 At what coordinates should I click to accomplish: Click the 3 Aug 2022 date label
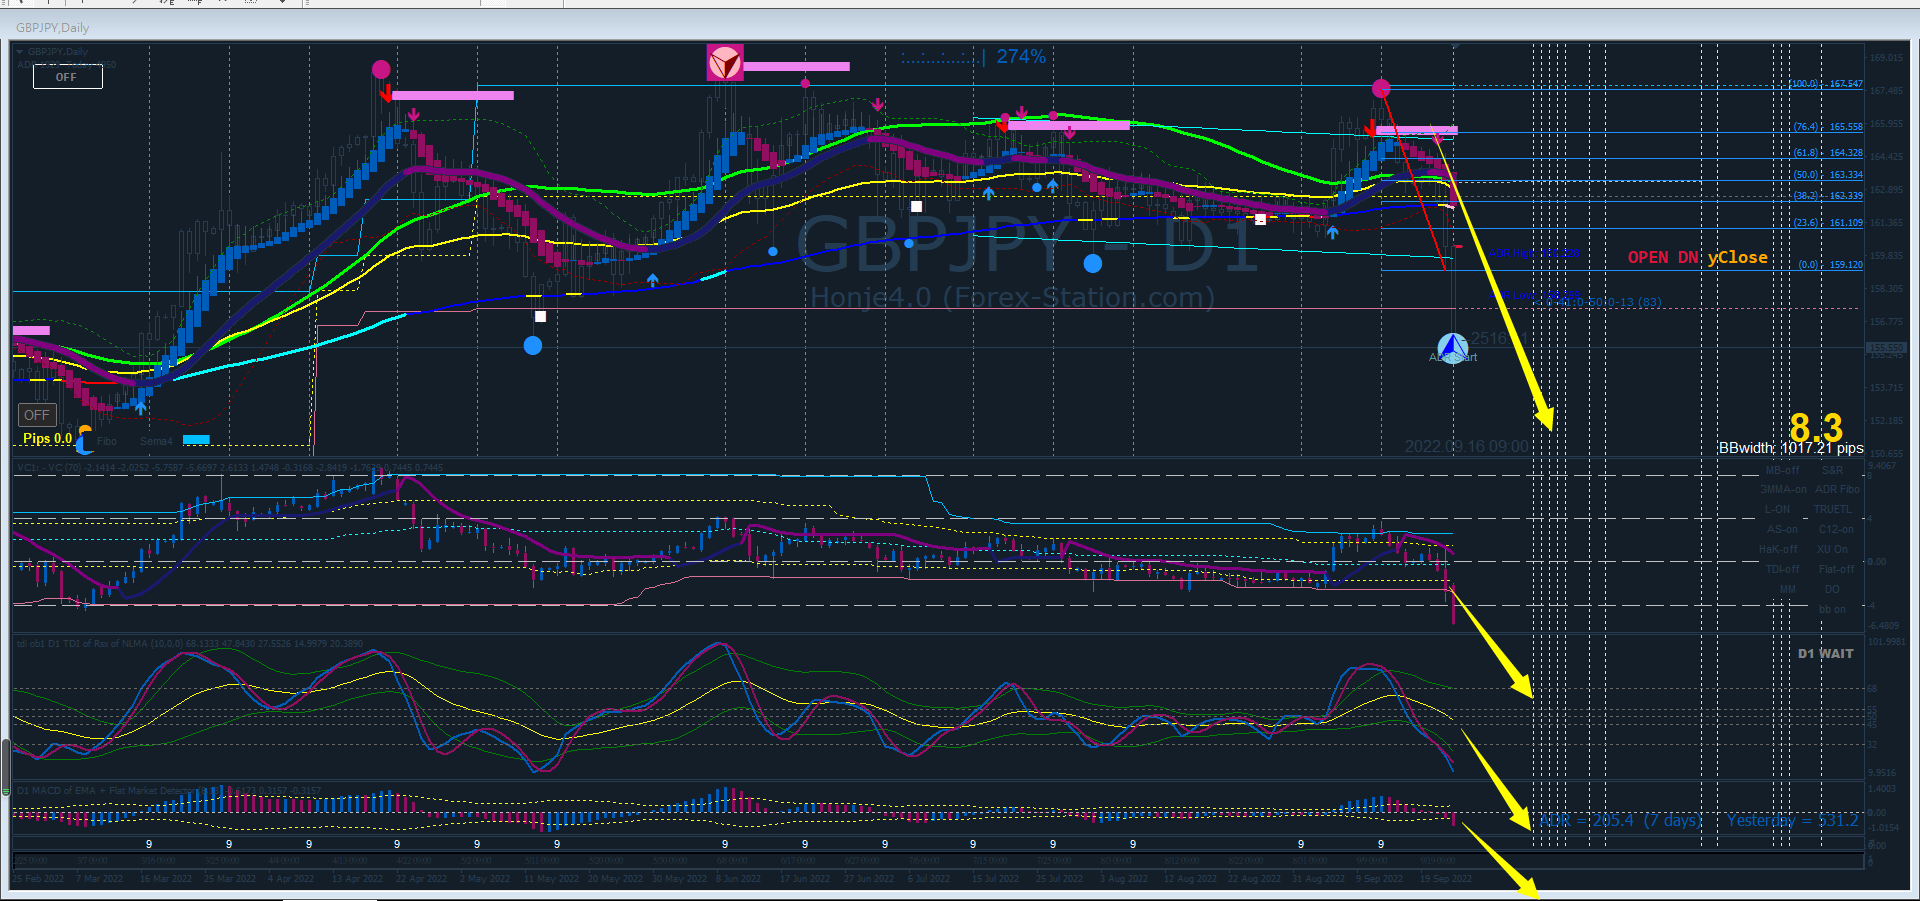point(1124,879)
